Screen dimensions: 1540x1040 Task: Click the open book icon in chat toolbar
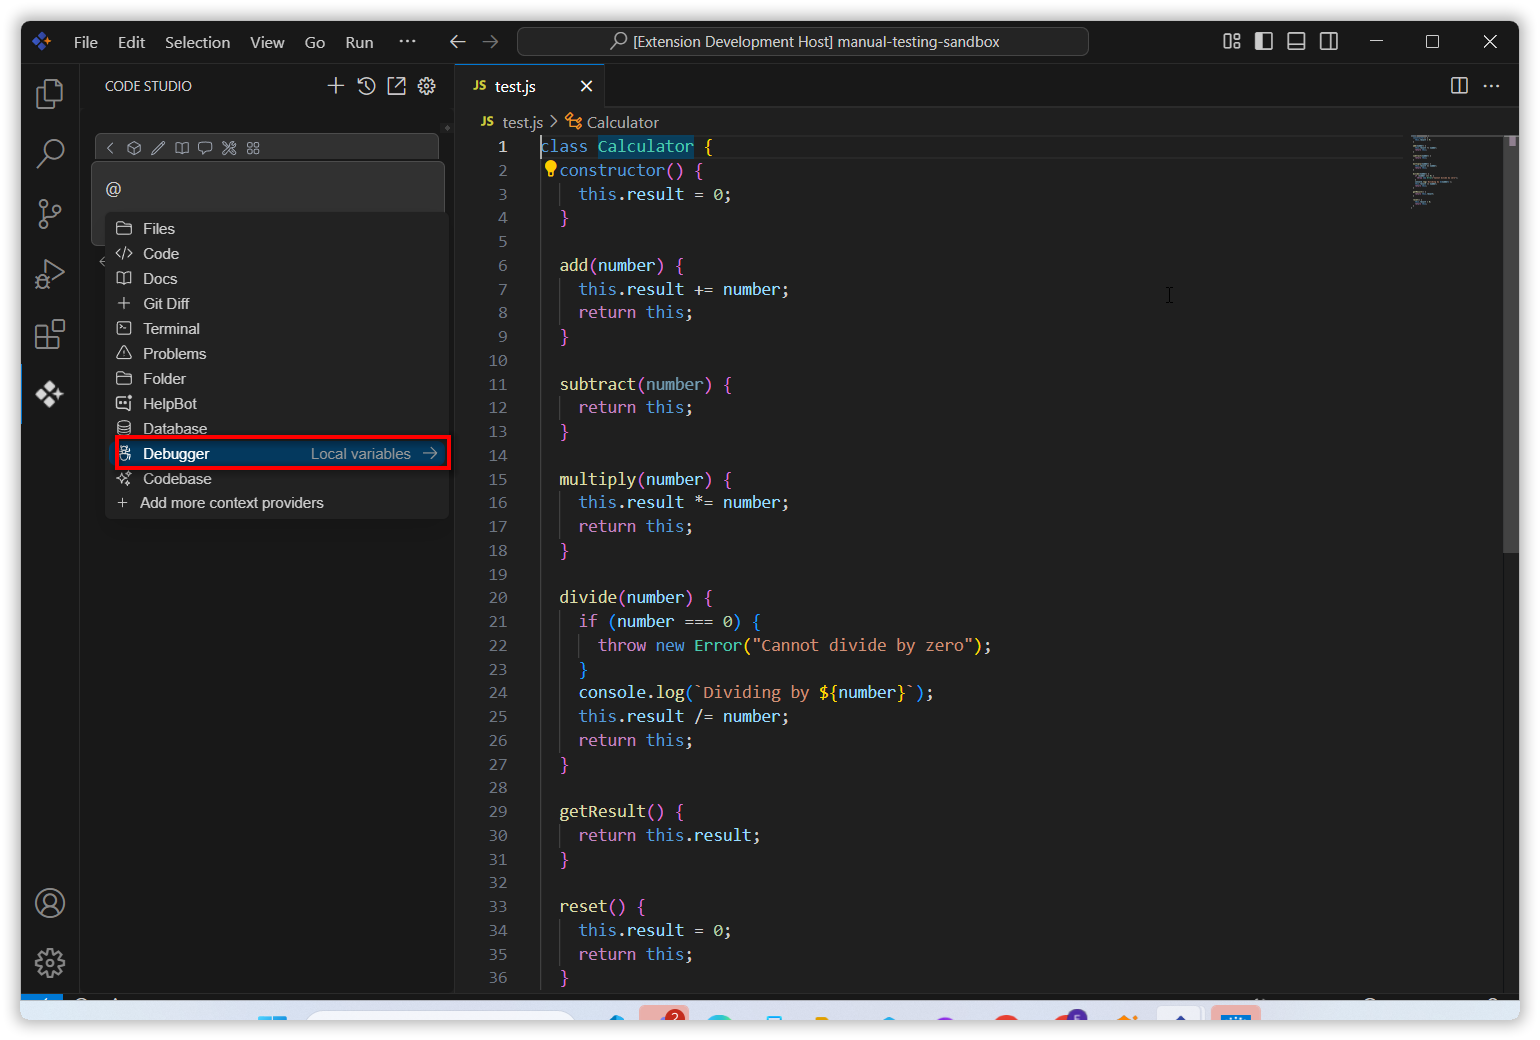(182, 148)
